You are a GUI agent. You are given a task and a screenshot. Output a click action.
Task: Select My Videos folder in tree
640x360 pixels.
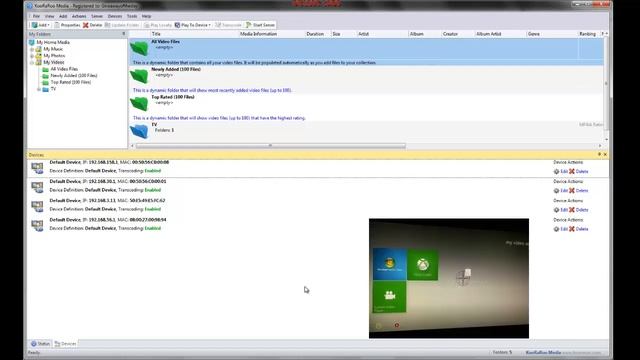pyautogui.click(x=54, y=62)
